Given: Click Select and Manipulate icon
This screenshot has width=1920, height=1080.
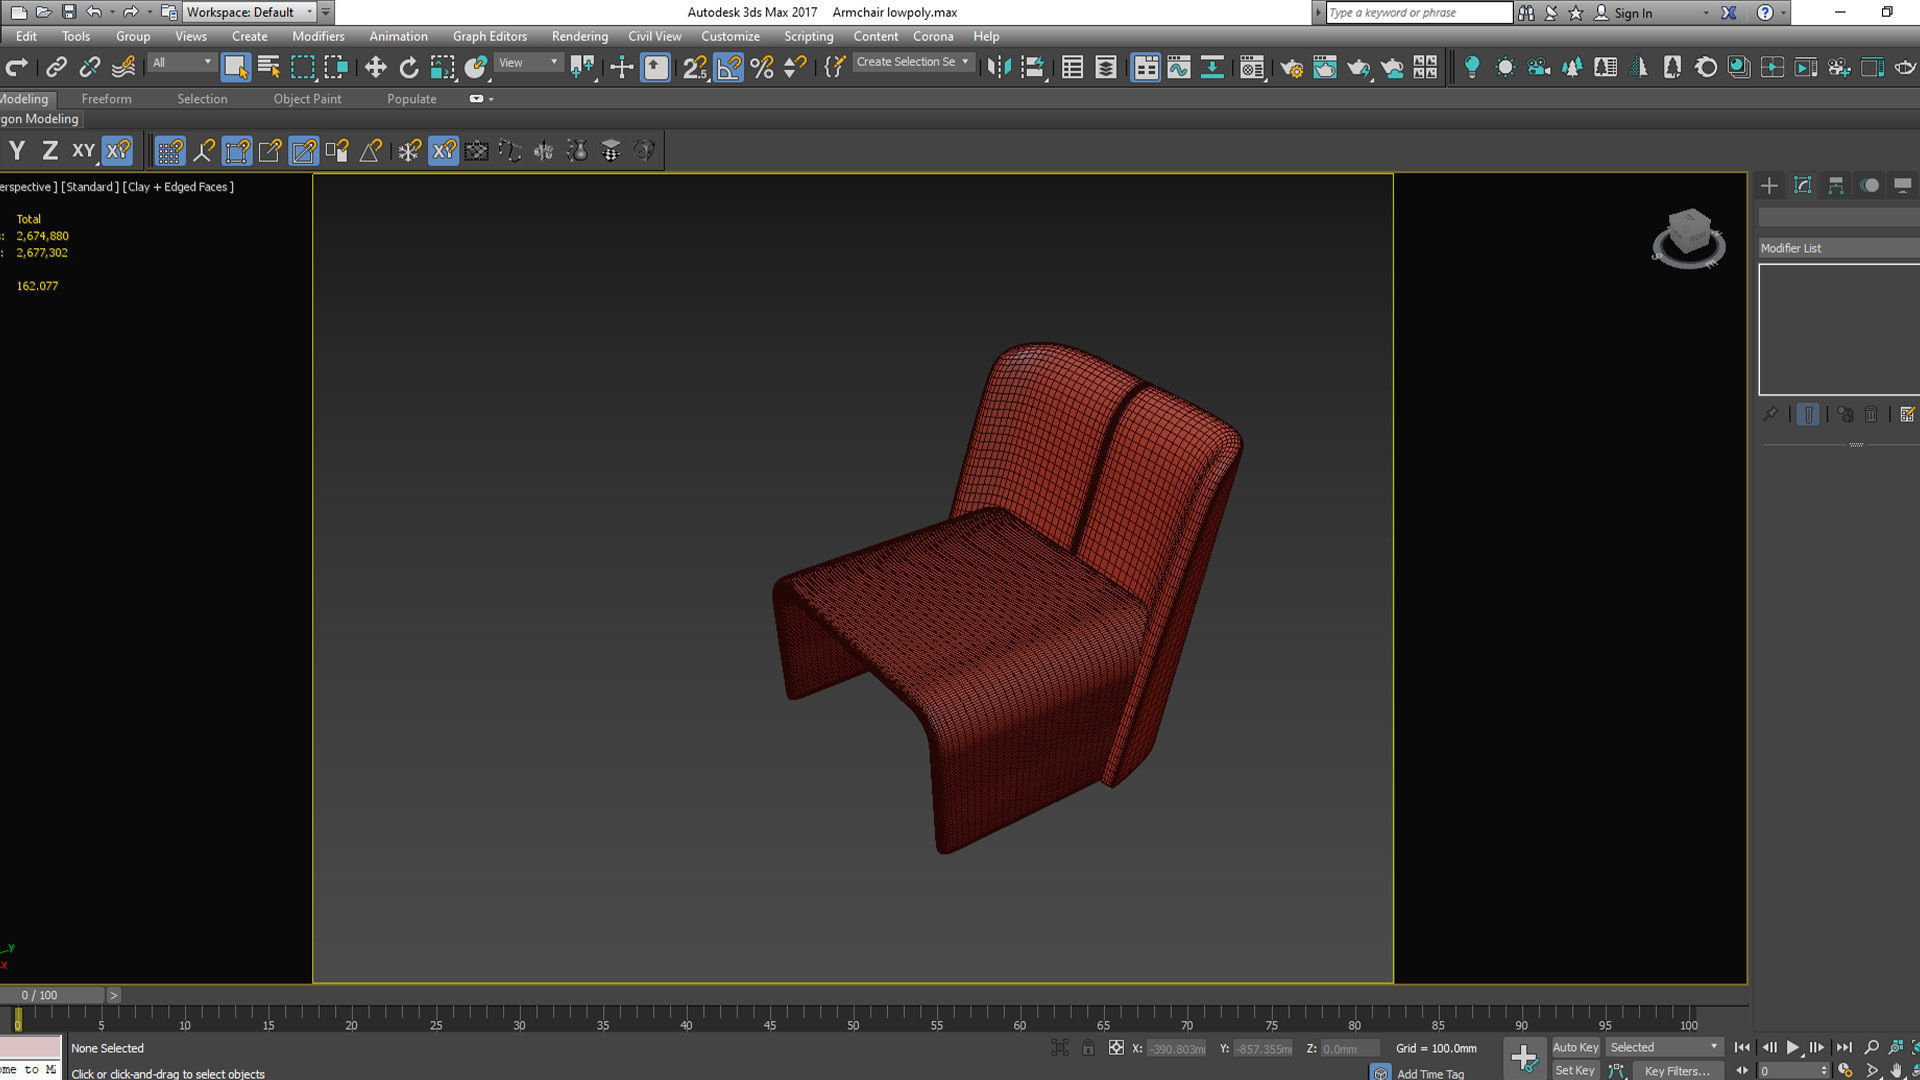Looking at the screenshot, I should pos(622,67).
